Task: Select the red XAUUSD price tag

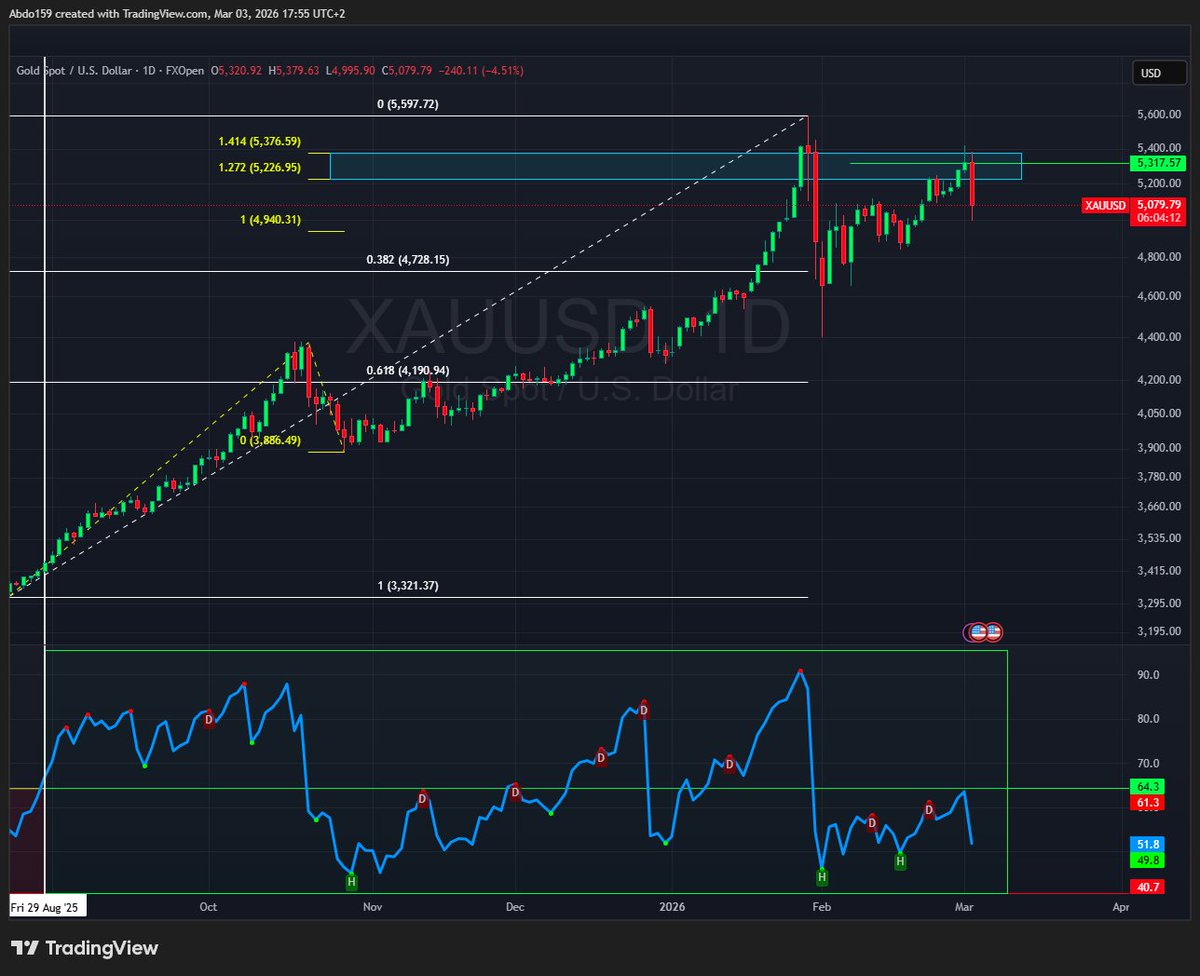Action: (1105, 205)
